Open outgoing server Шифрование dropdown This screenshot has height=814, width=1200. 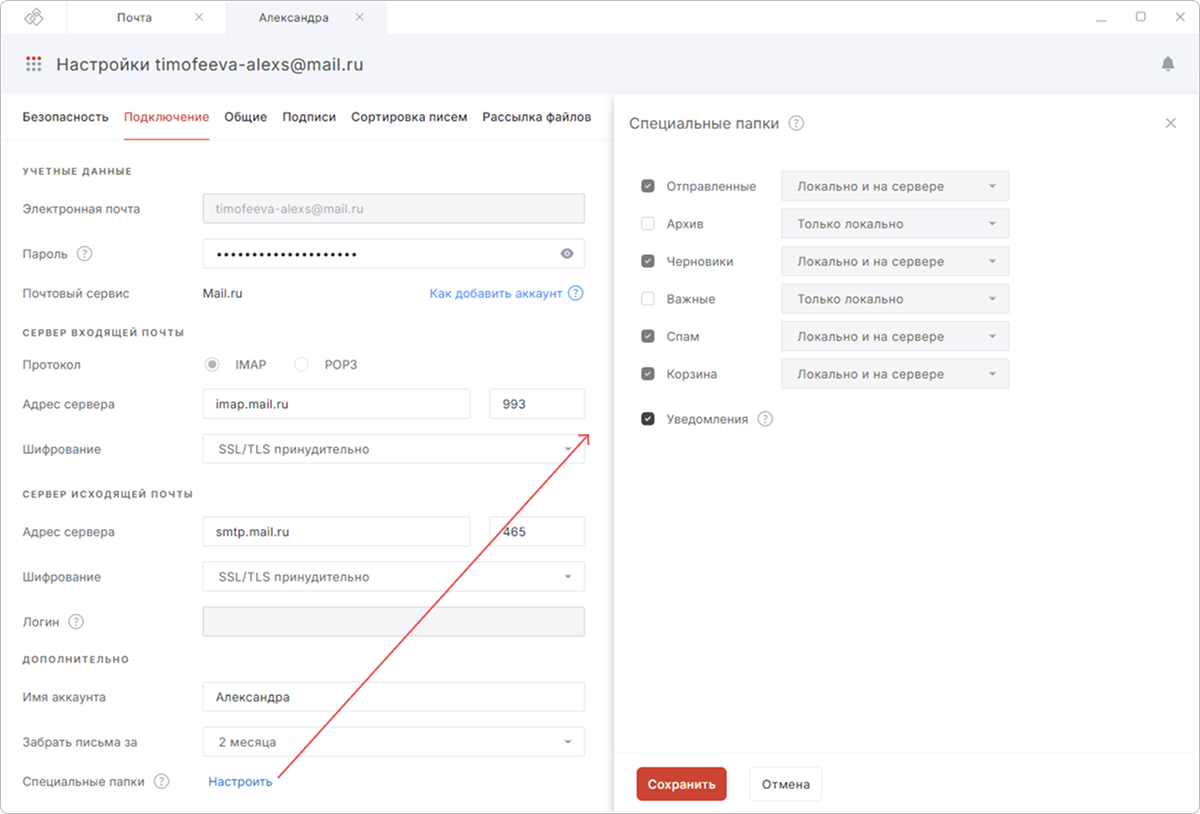click(x=393, y=577)
